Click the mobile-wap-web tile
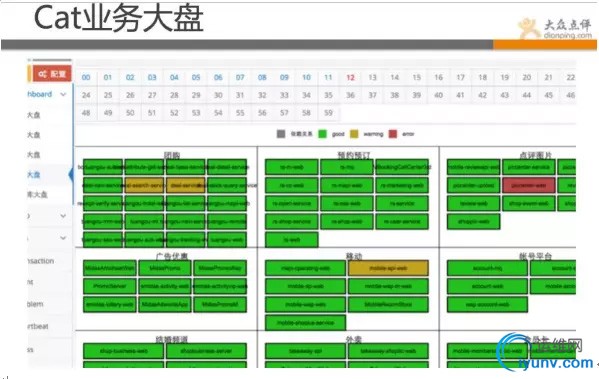Screen dimensions: 599x379 click(305, 304)
